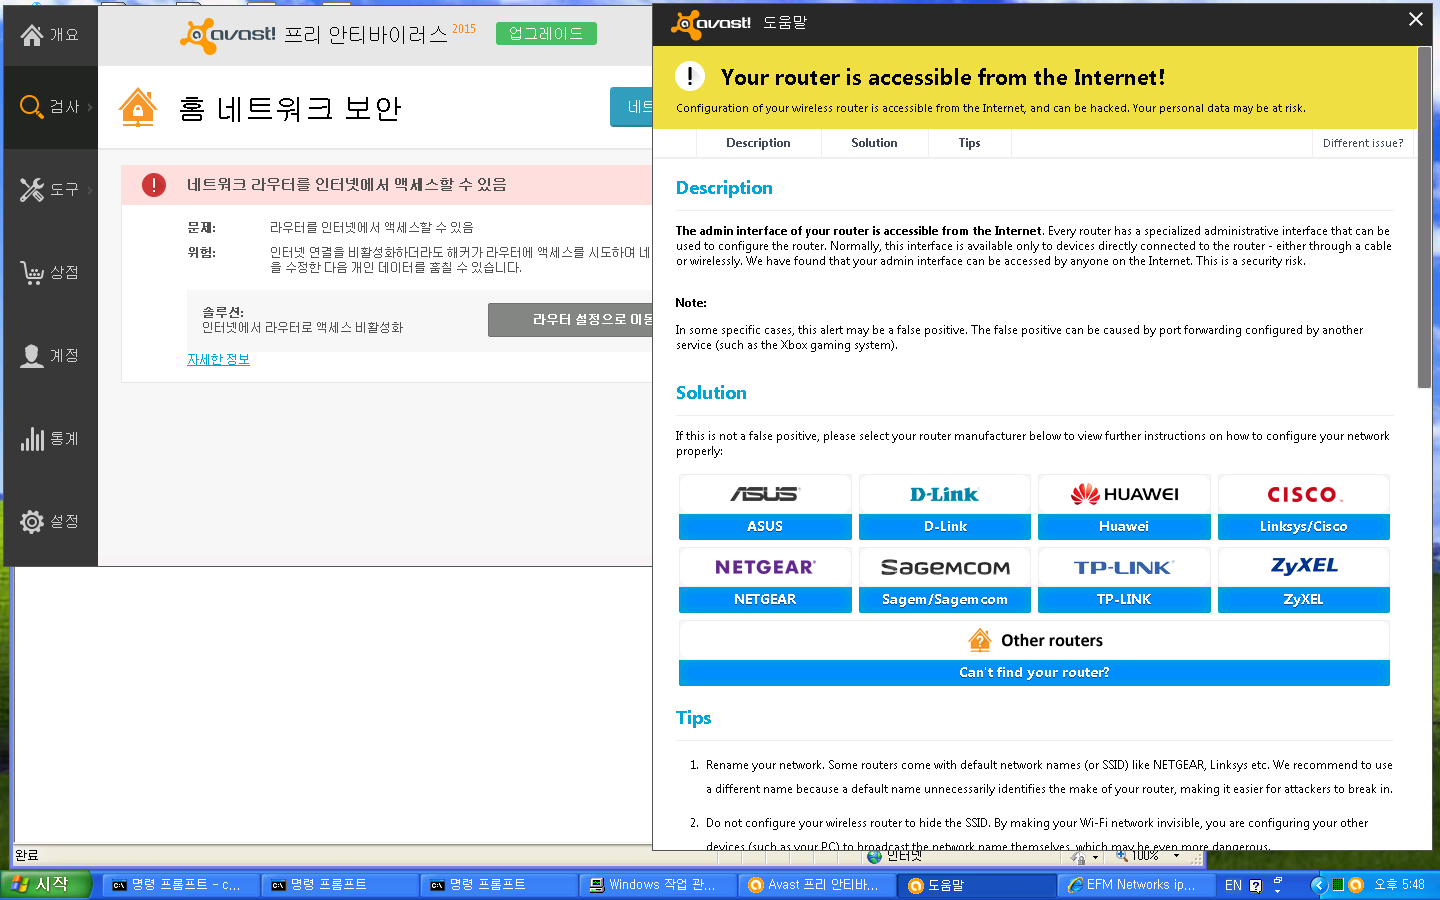This screenshot has width=1440, height=900.
Task: Switch to Windows 작업 관리자 taskbar item
Action: pyautogui.click(x=658, y=885)
